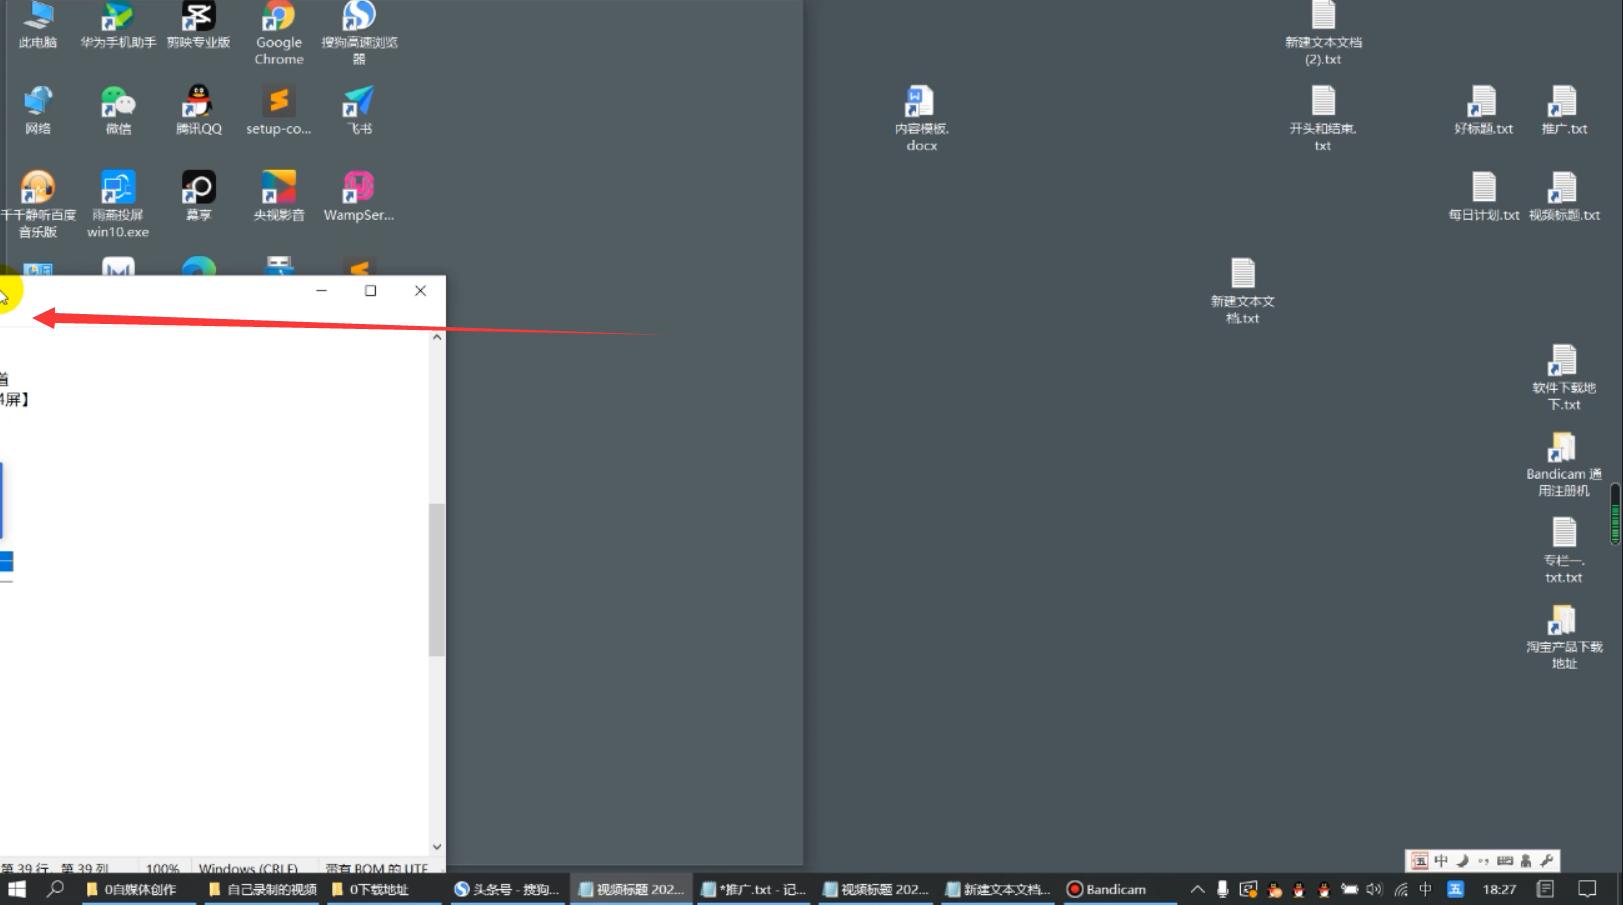Launch 雨燕投屏 win10.exe shortcut
The height and width of the screenshot is (905, 1623).
pos(118,204)
